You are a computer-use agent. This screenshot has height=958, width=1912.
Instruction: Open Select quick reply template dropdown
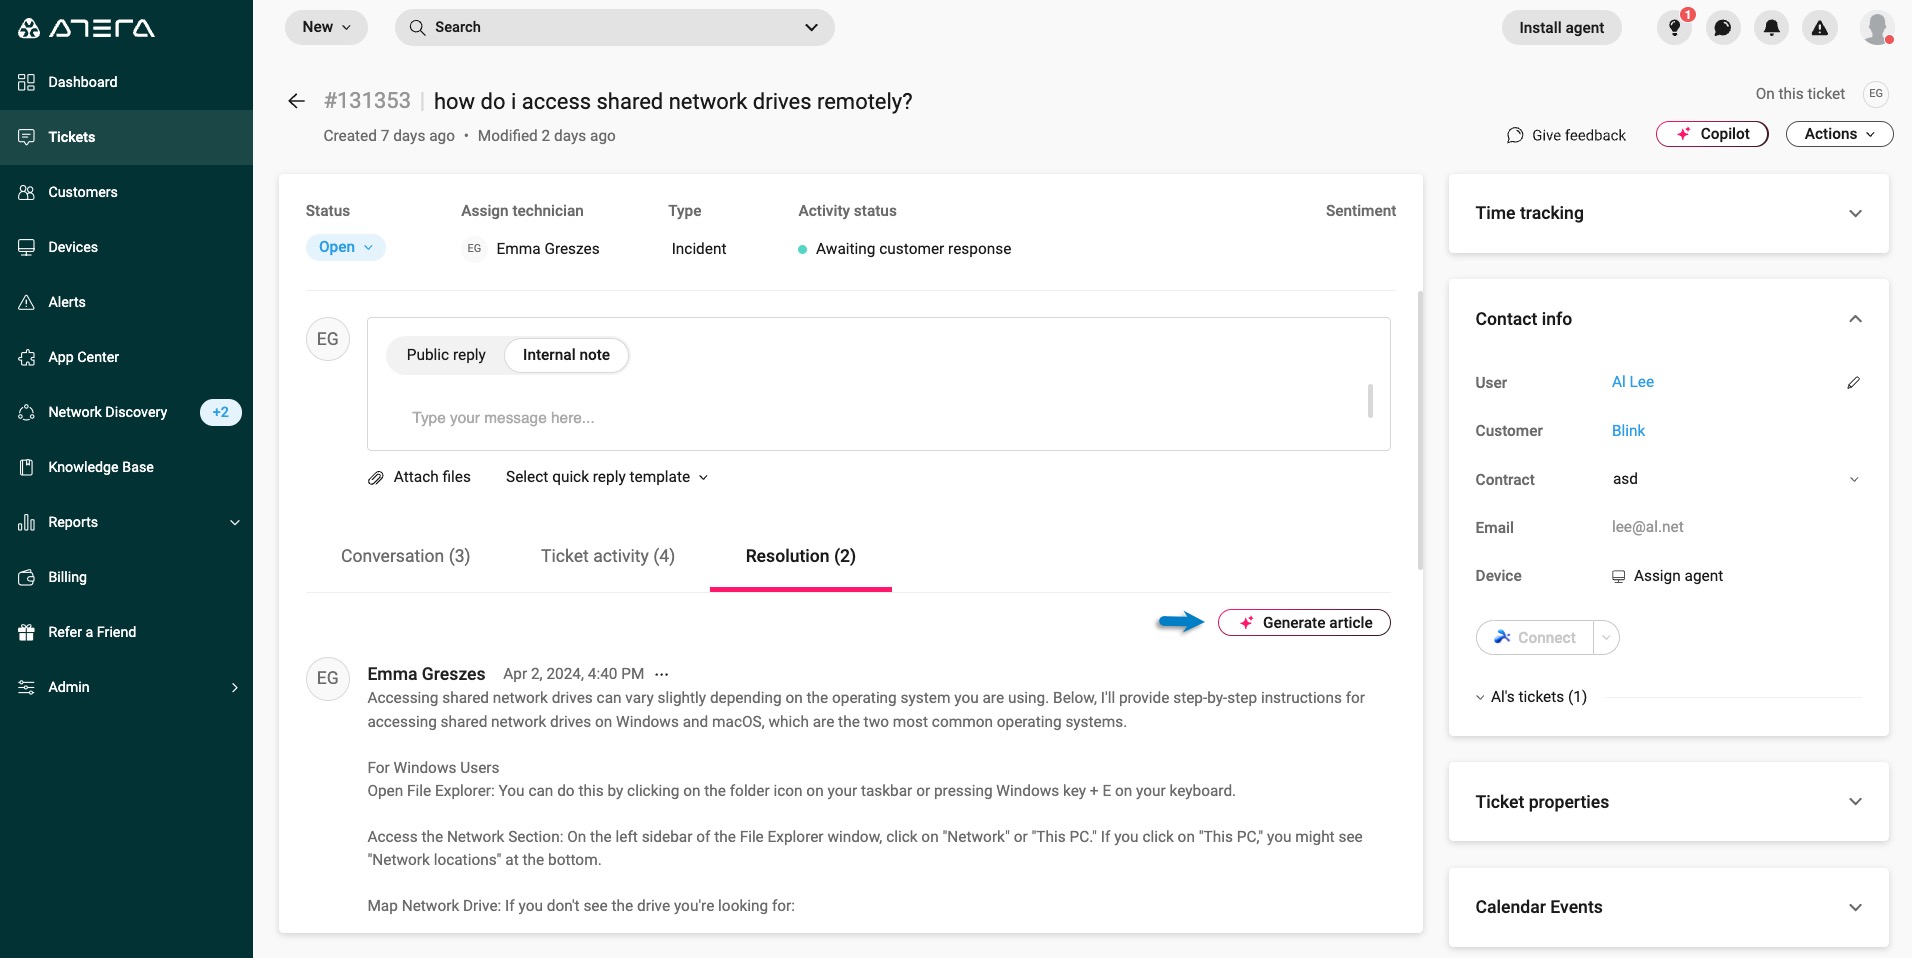coord(606,477)
